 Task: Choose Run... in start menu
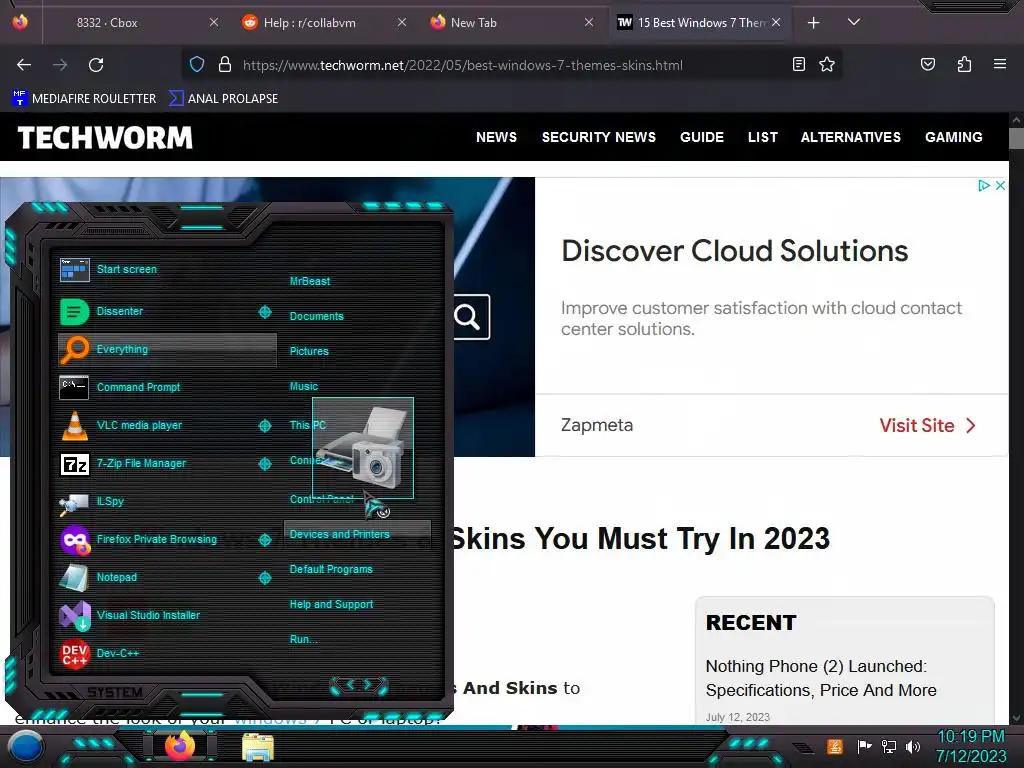coord(304,639)
